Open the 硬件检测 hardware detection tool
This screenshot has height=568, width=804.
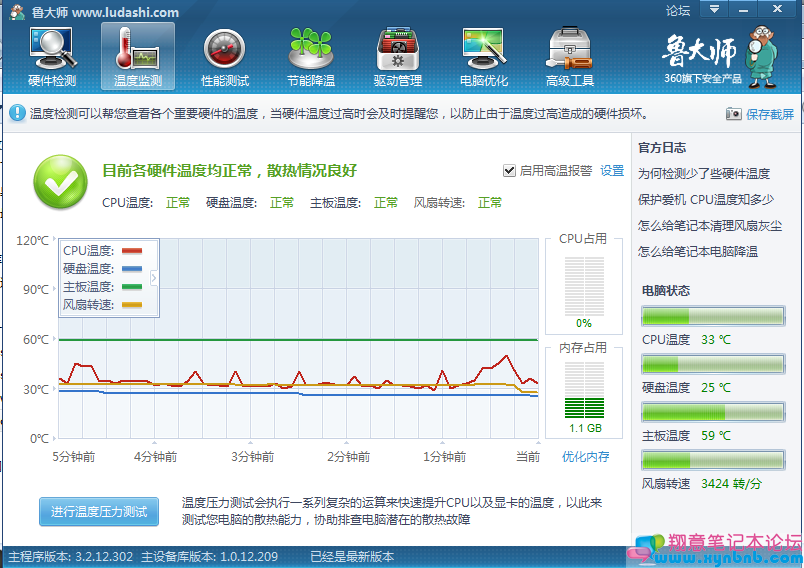click(52, 56)
